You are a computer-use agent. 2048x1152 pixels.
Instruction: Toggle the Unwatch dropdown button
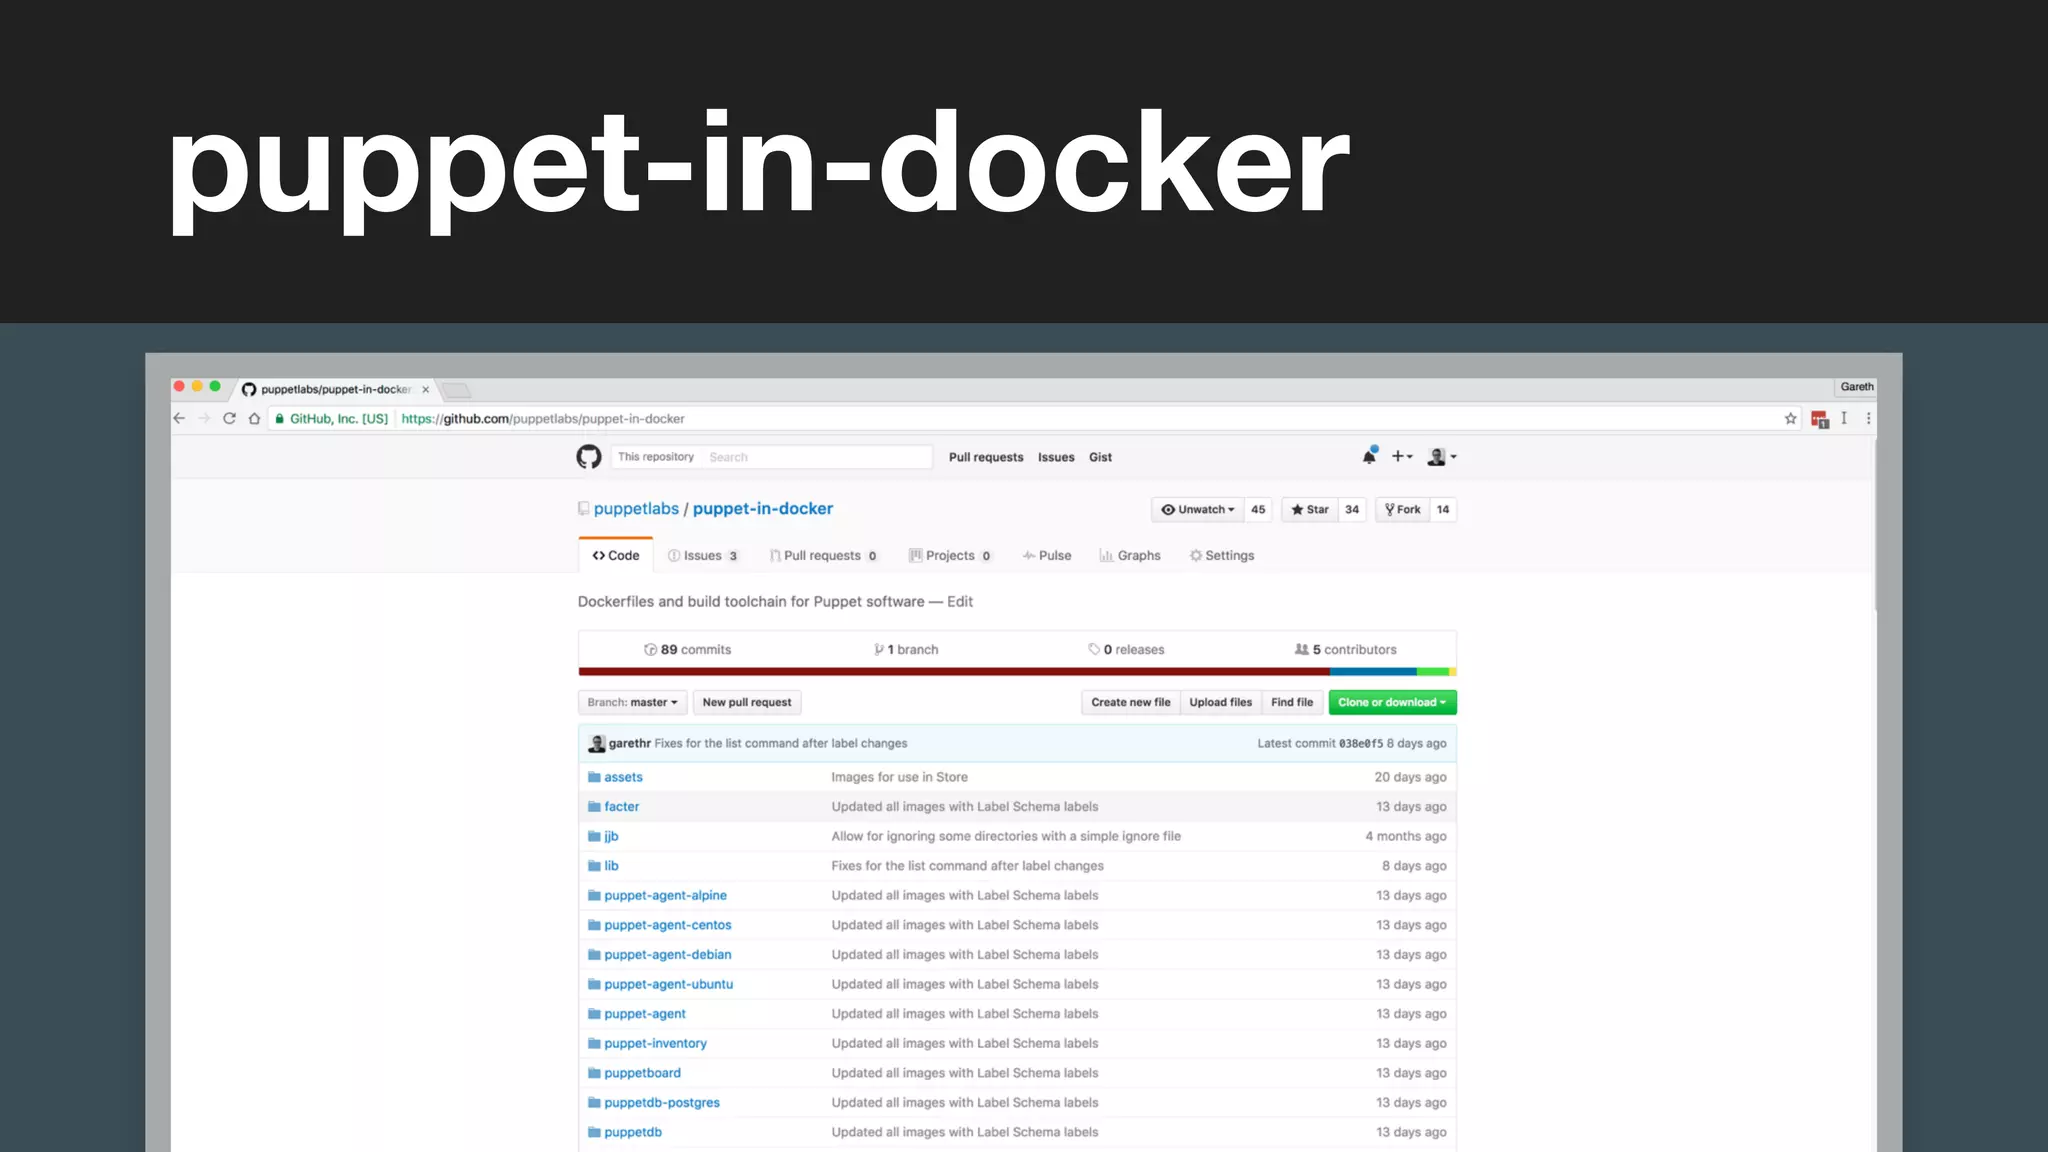1197,510
